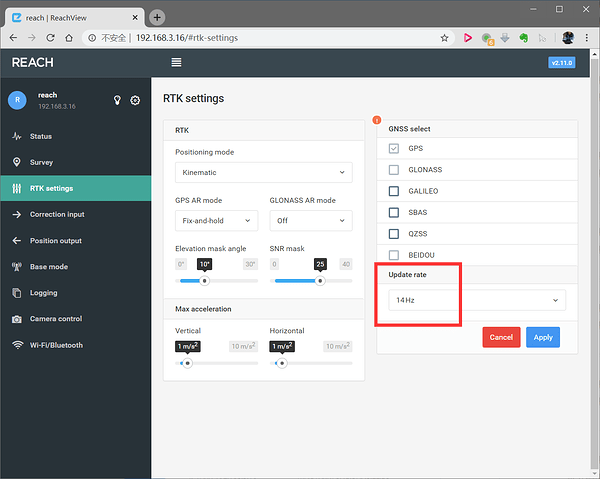This screenshot has height=479, width=600.
Task: Click the Camera control camera icon
Action: pyautogui.click(x=16, y=319)
